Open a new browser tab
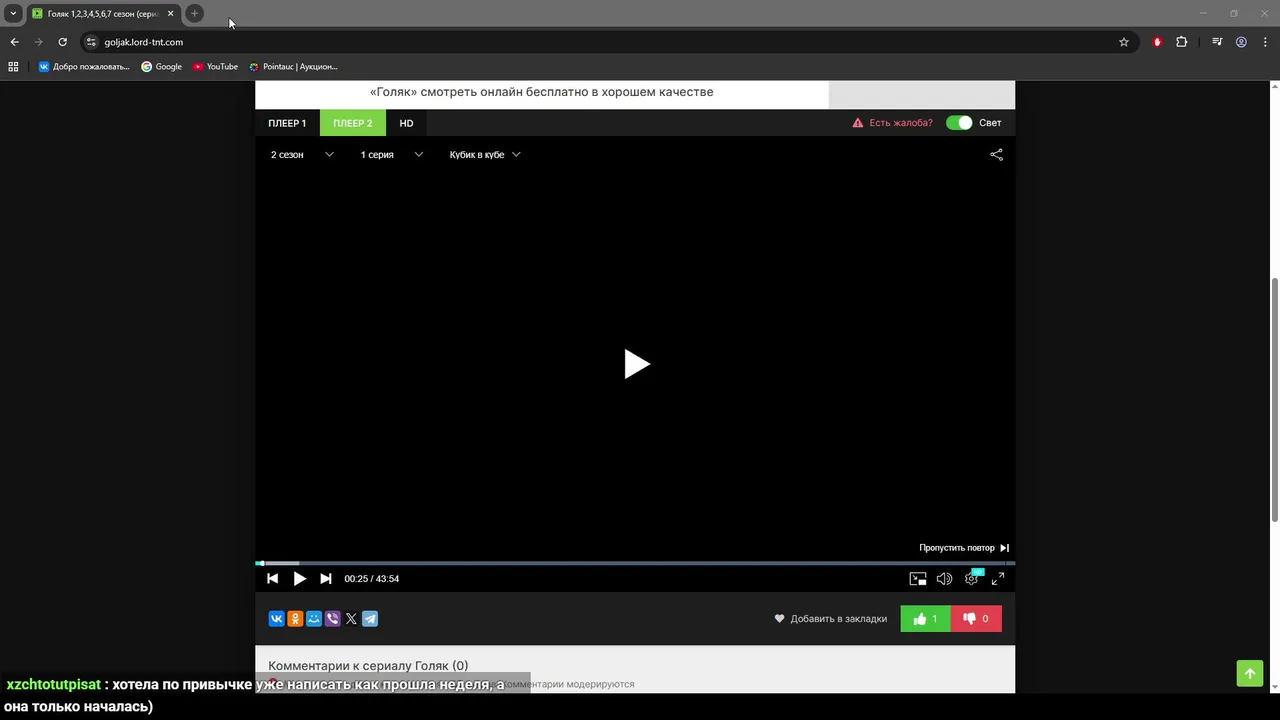Image resolution: width=1280 pixels, height=720 pixels. coord(195,14)
